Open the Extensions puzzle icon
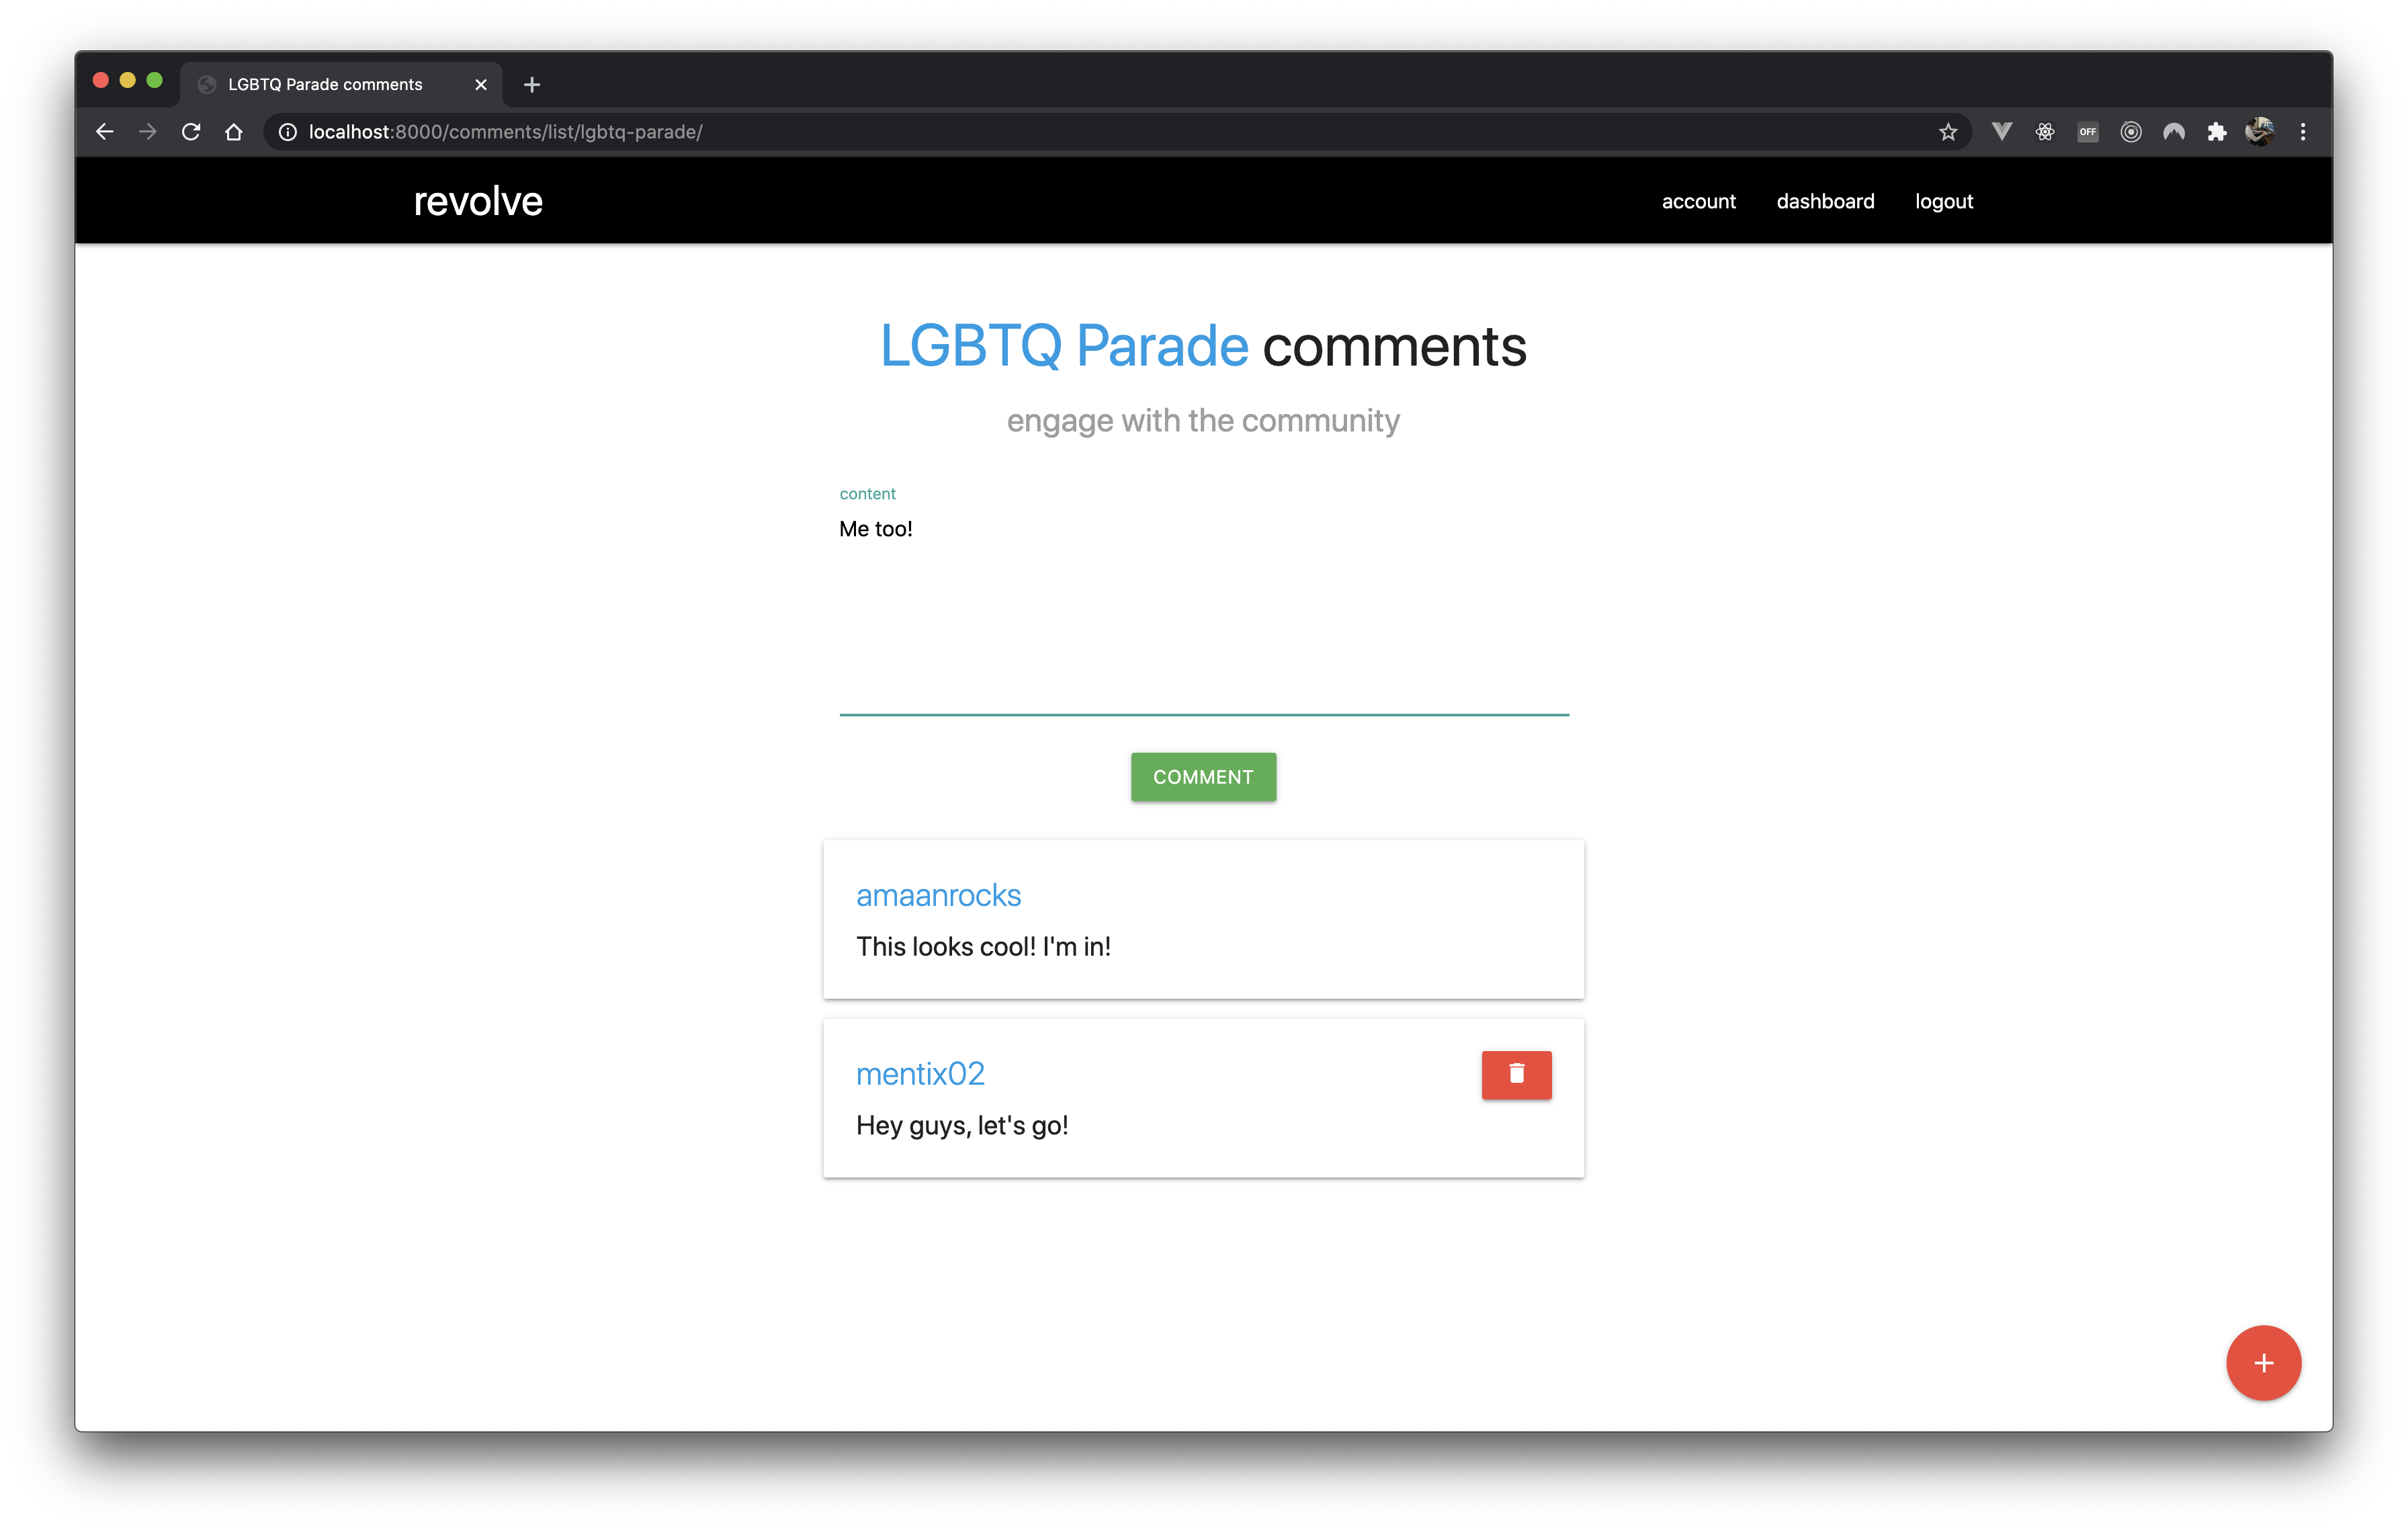The height and width of the screenshot is (1531, 2408). [2216, 132]
